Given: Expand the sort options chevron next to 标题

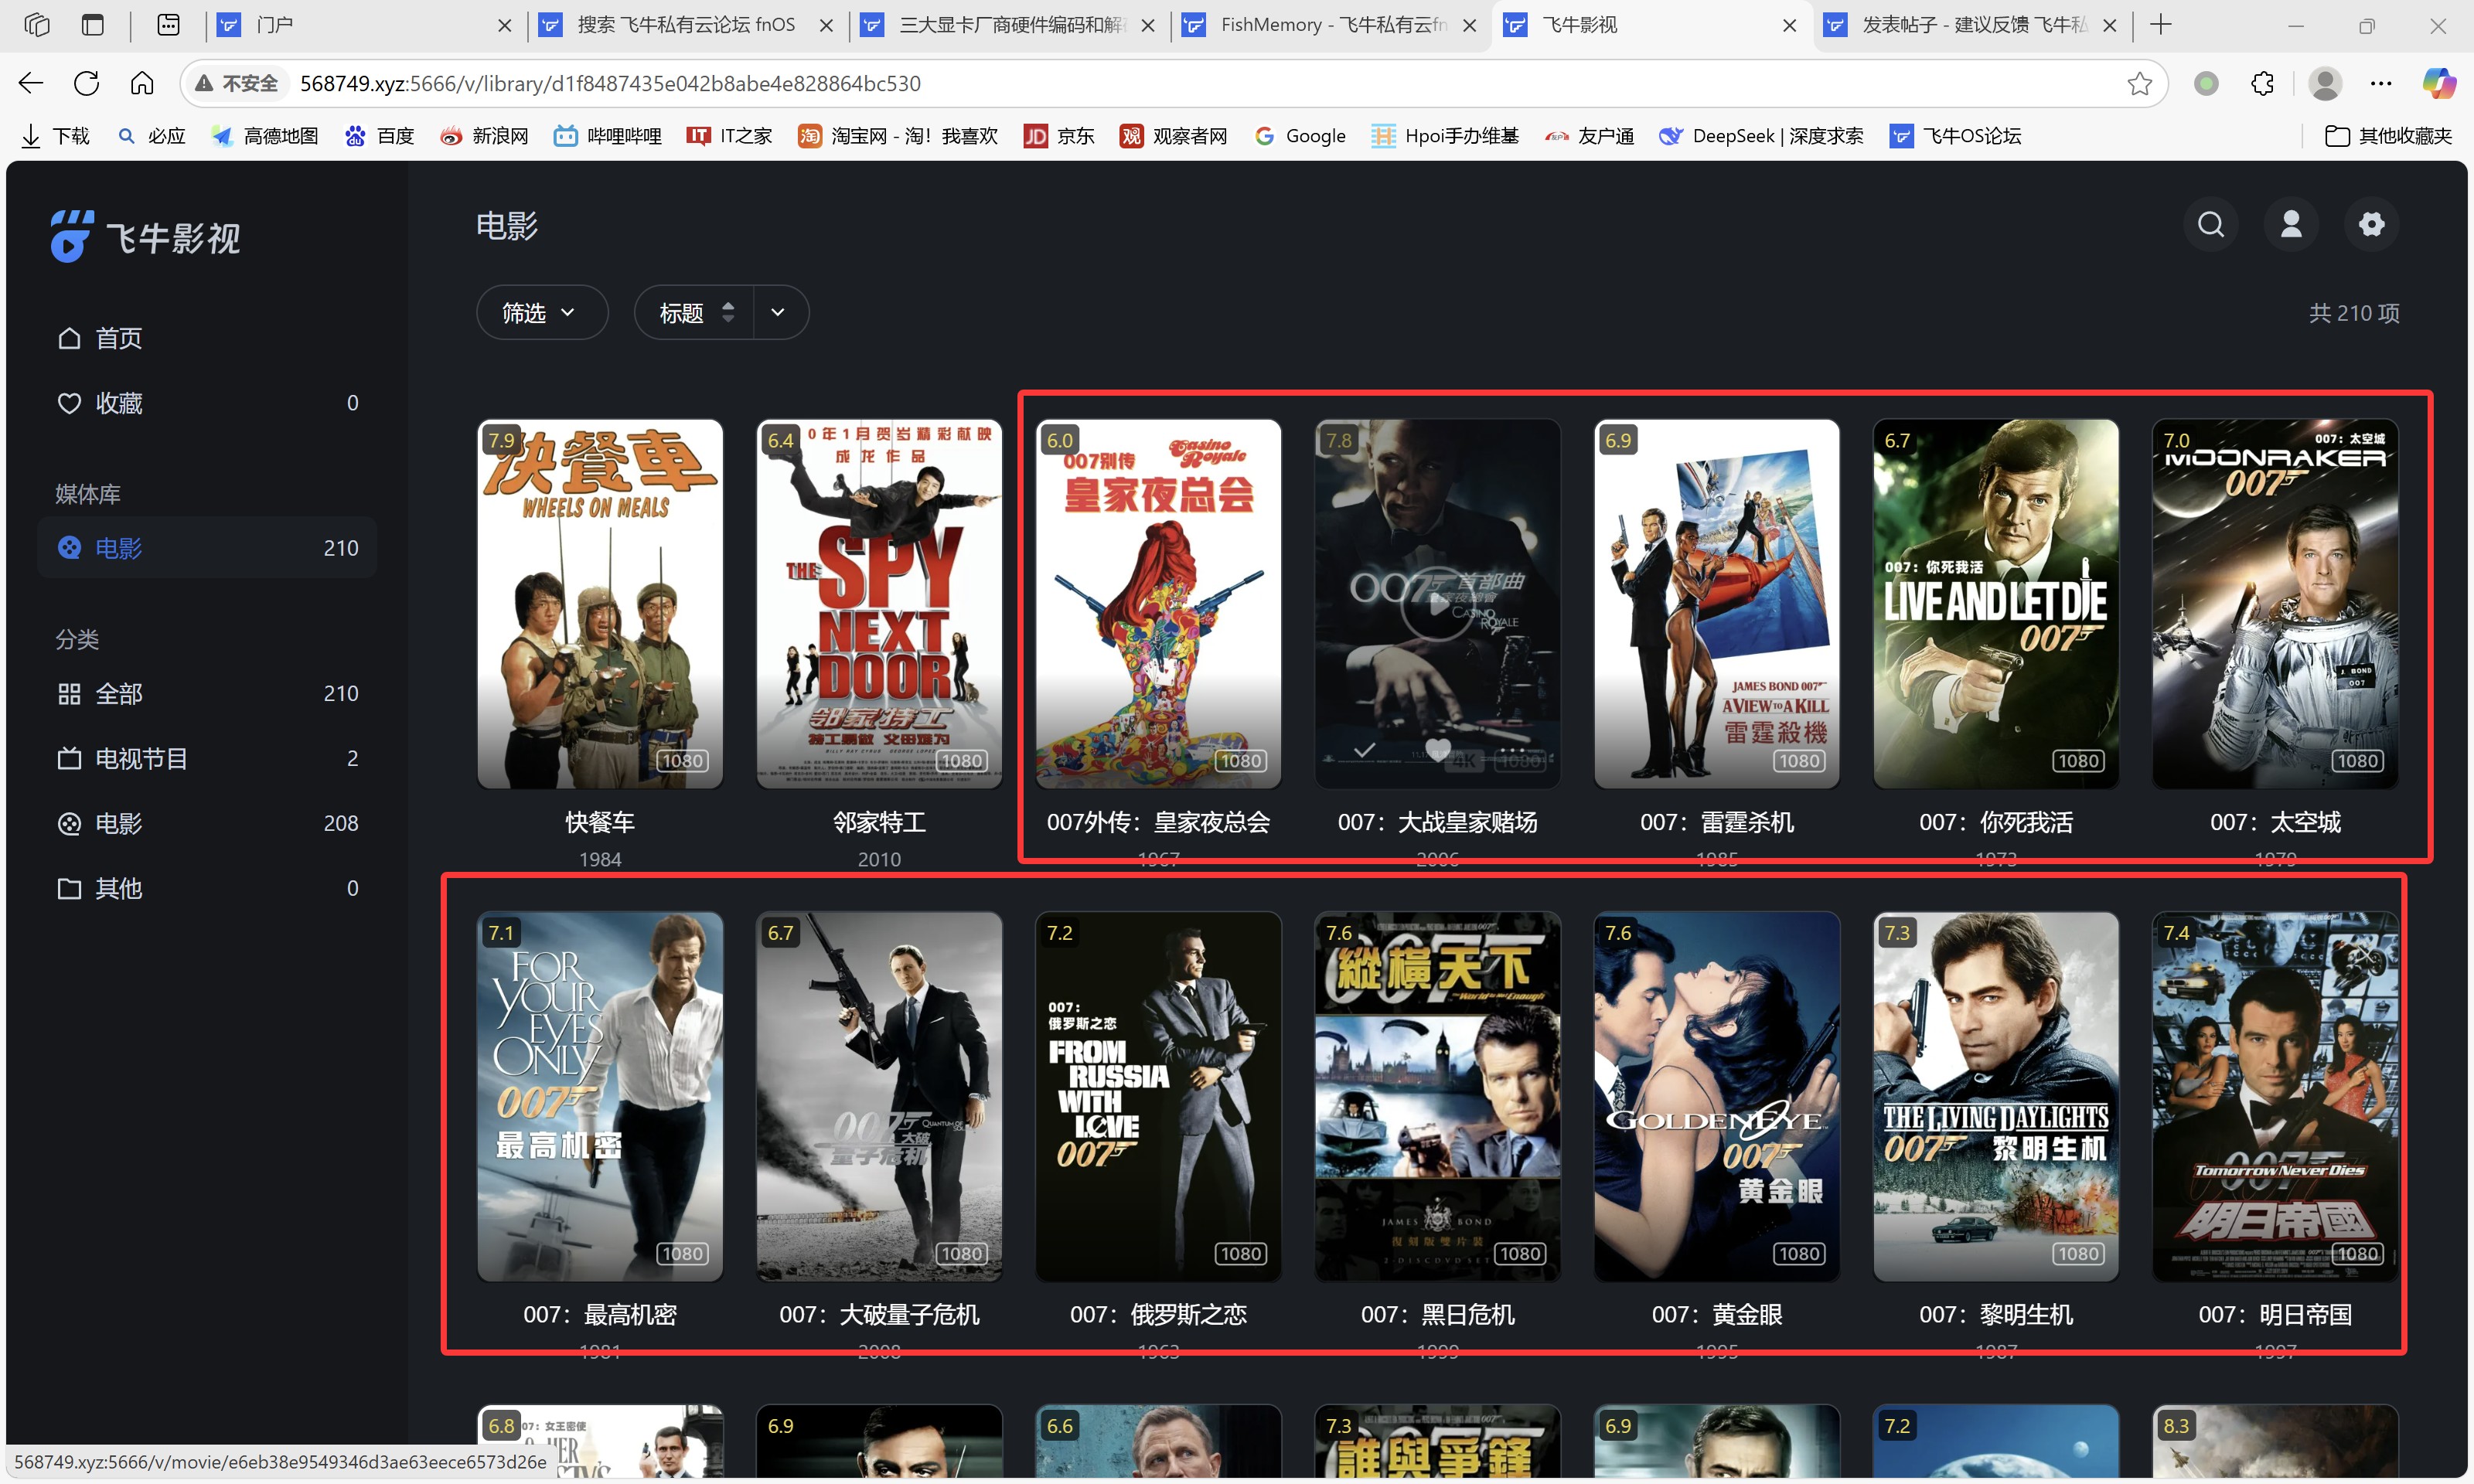Looking at the screenshot, I should point(779,313).
